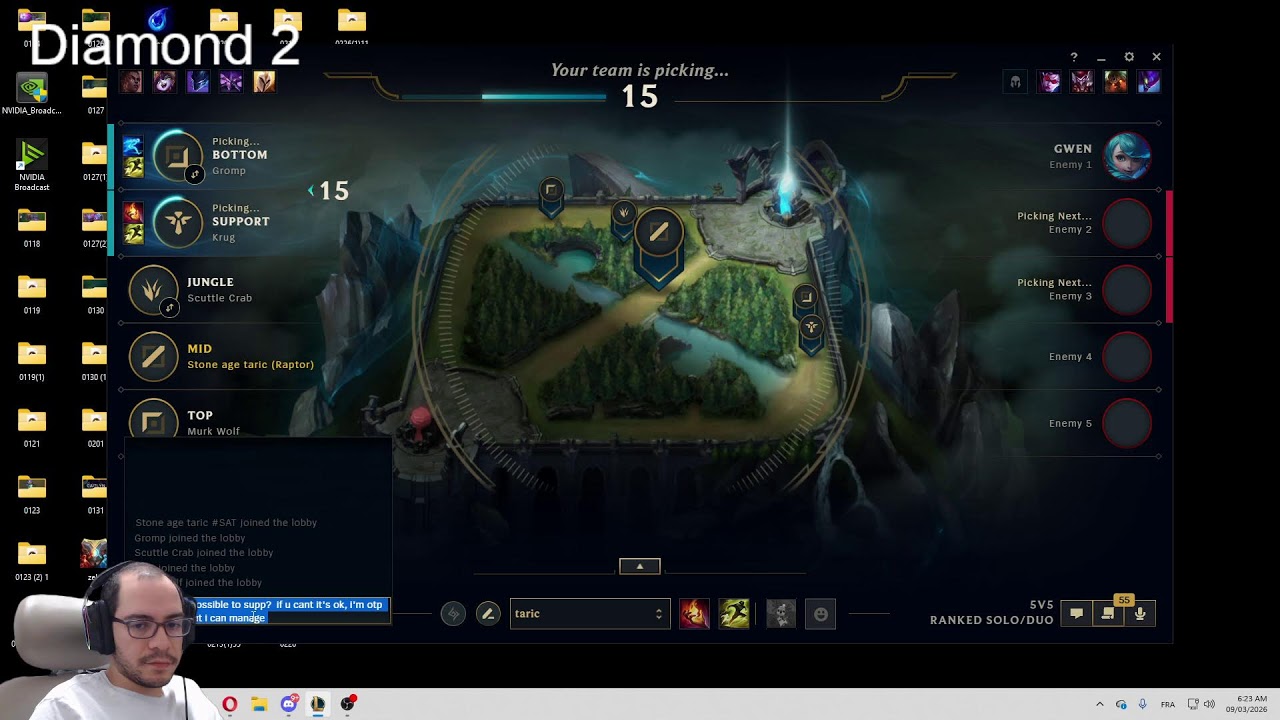Open the chat bubble button at bottom right

[1076, 614]
